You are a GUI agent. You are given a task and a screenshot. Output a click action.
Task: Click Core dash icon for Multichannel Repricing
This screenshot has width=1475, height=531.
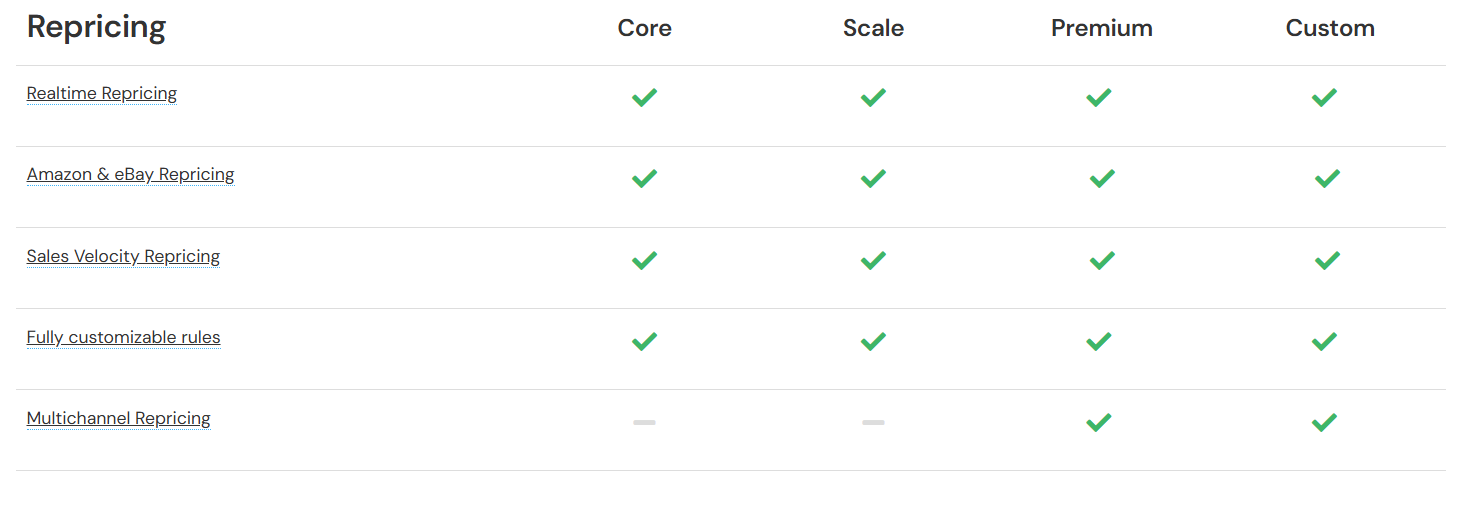click(x=644, y=422)
